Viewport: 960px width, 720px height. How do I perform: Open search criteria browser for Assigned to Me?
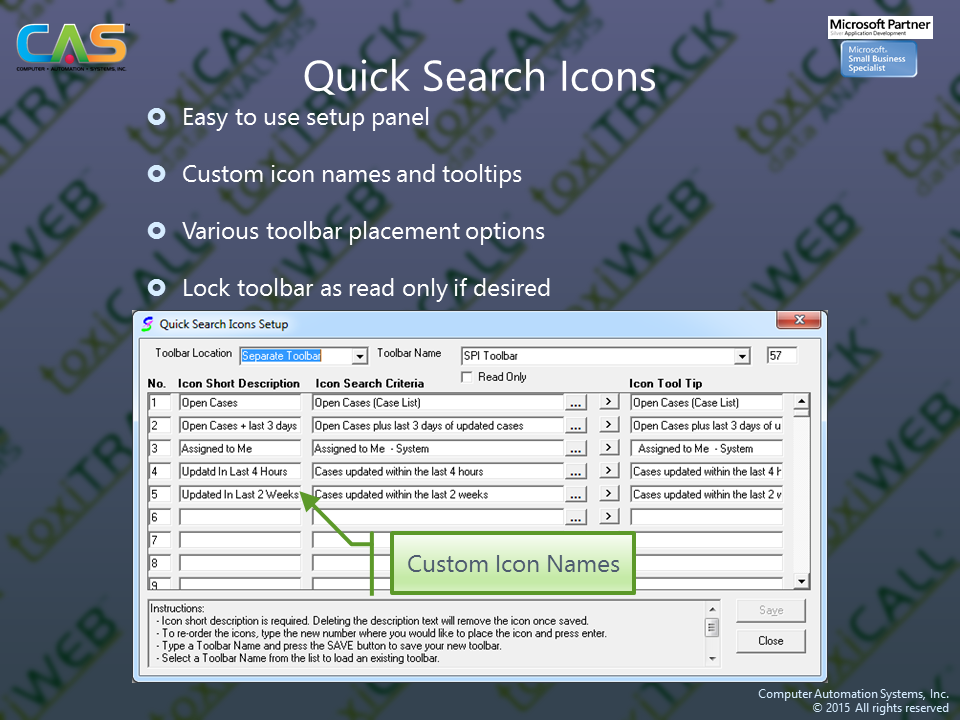point(575,449)
